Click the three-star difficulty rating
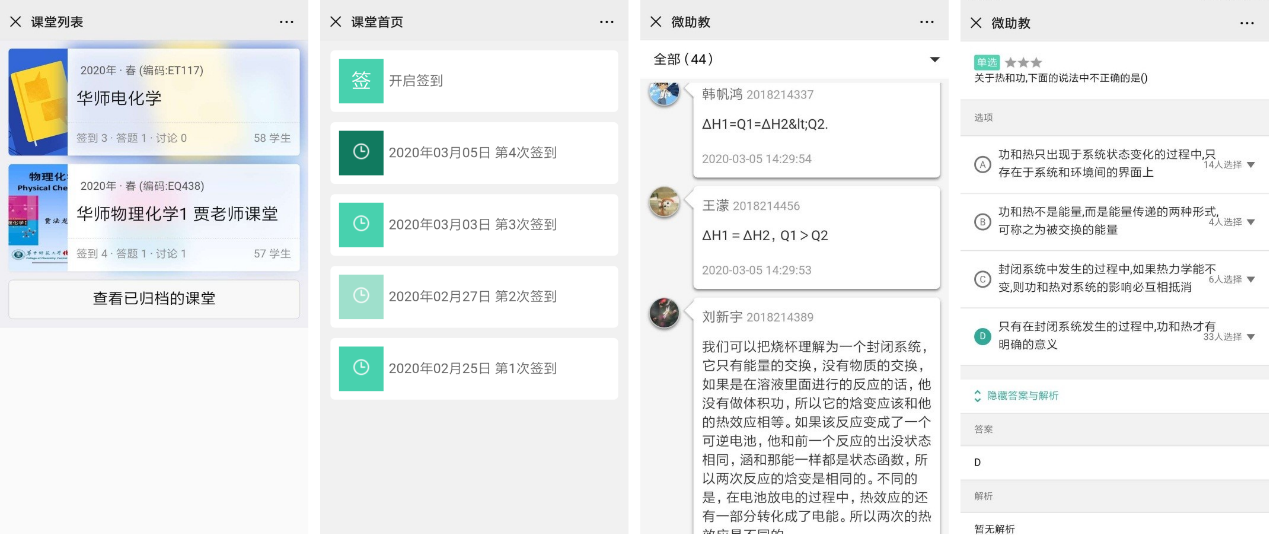Image resolution: width=1270 pixels, height=535 pixels. pyautogui.click(x=1023, y=62)
